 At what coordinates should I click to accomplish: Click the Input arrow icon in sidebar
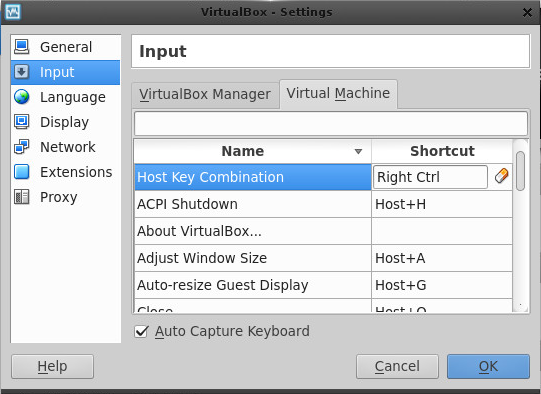22,72
